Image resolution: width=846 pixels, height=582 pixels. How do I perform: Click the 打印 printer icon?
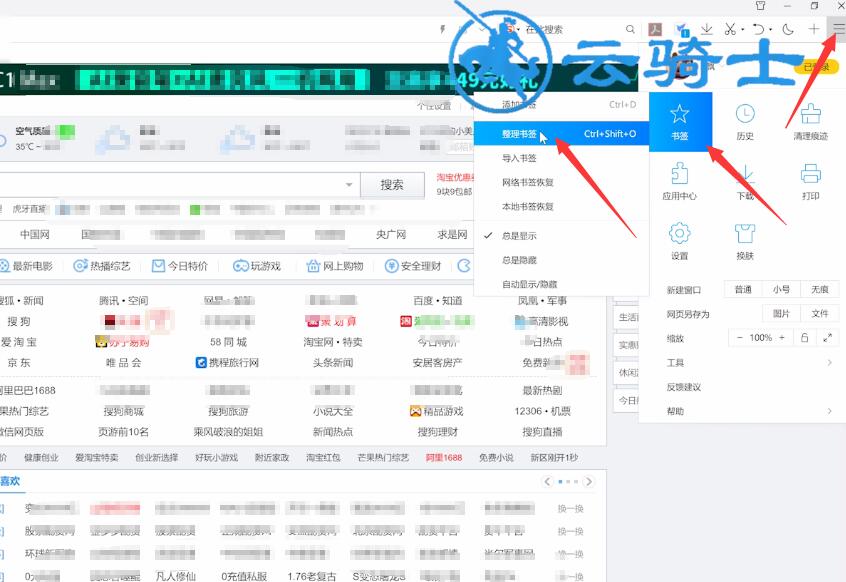tap(810, 182)
